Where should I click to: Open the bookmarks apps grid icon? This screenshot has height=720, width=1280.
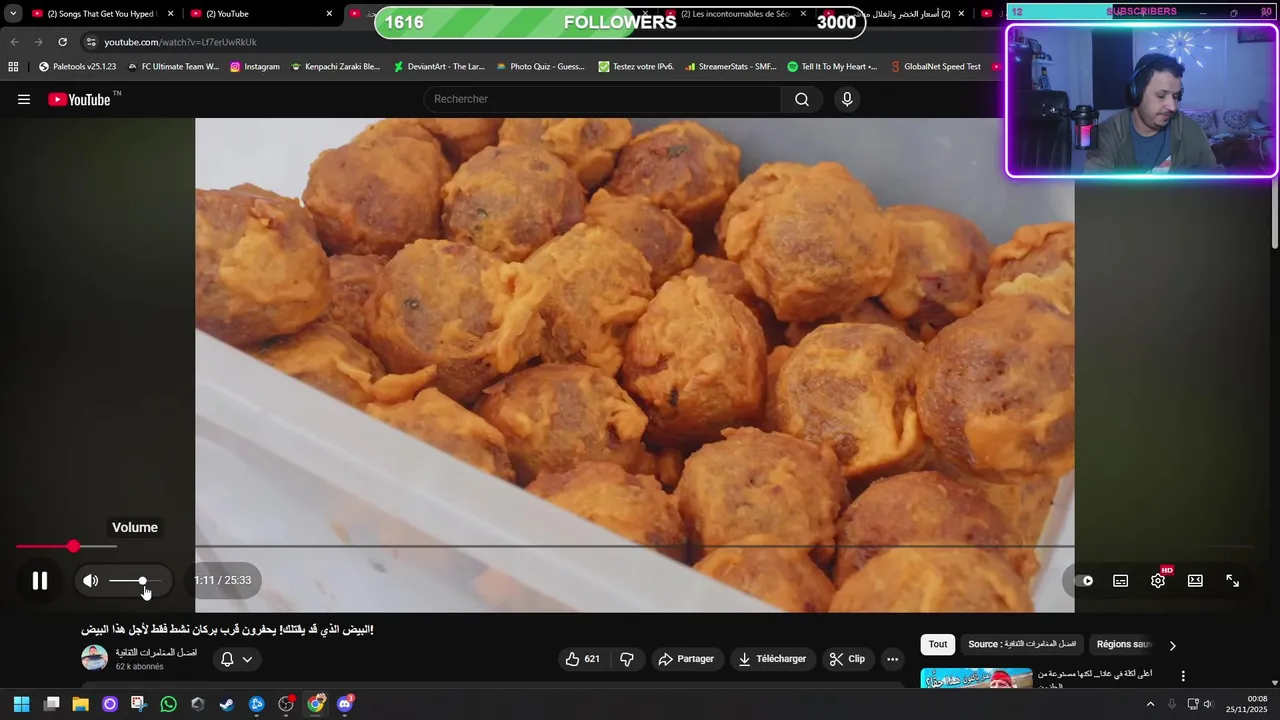coord(13,67)
